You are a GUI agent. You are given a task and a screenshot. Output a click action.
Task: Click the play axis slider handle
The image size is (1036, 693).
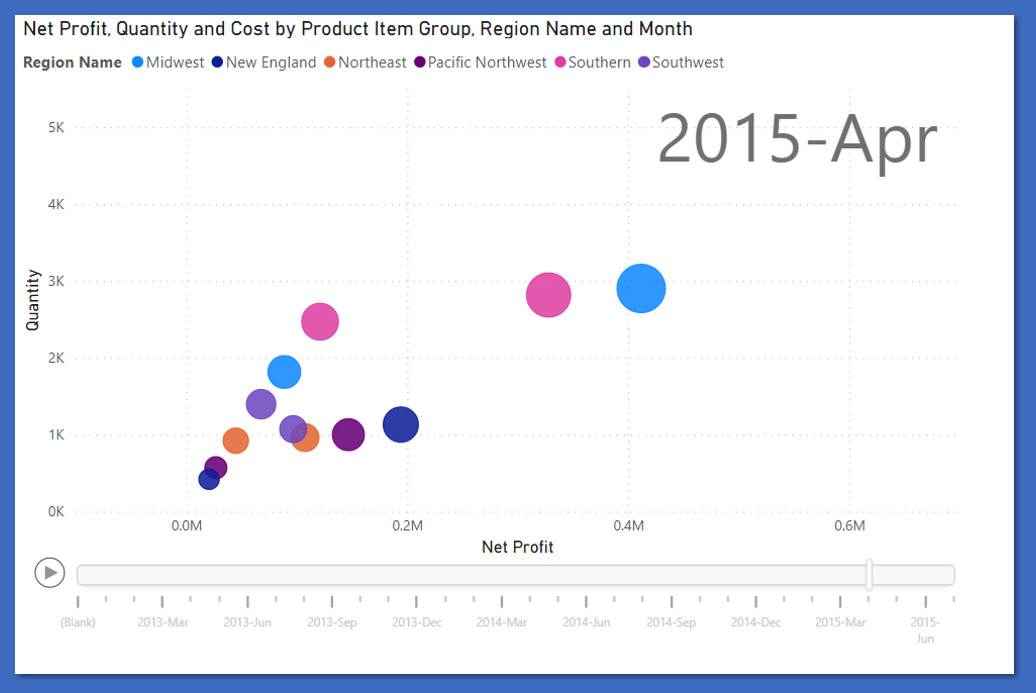(x=869, y=574)
